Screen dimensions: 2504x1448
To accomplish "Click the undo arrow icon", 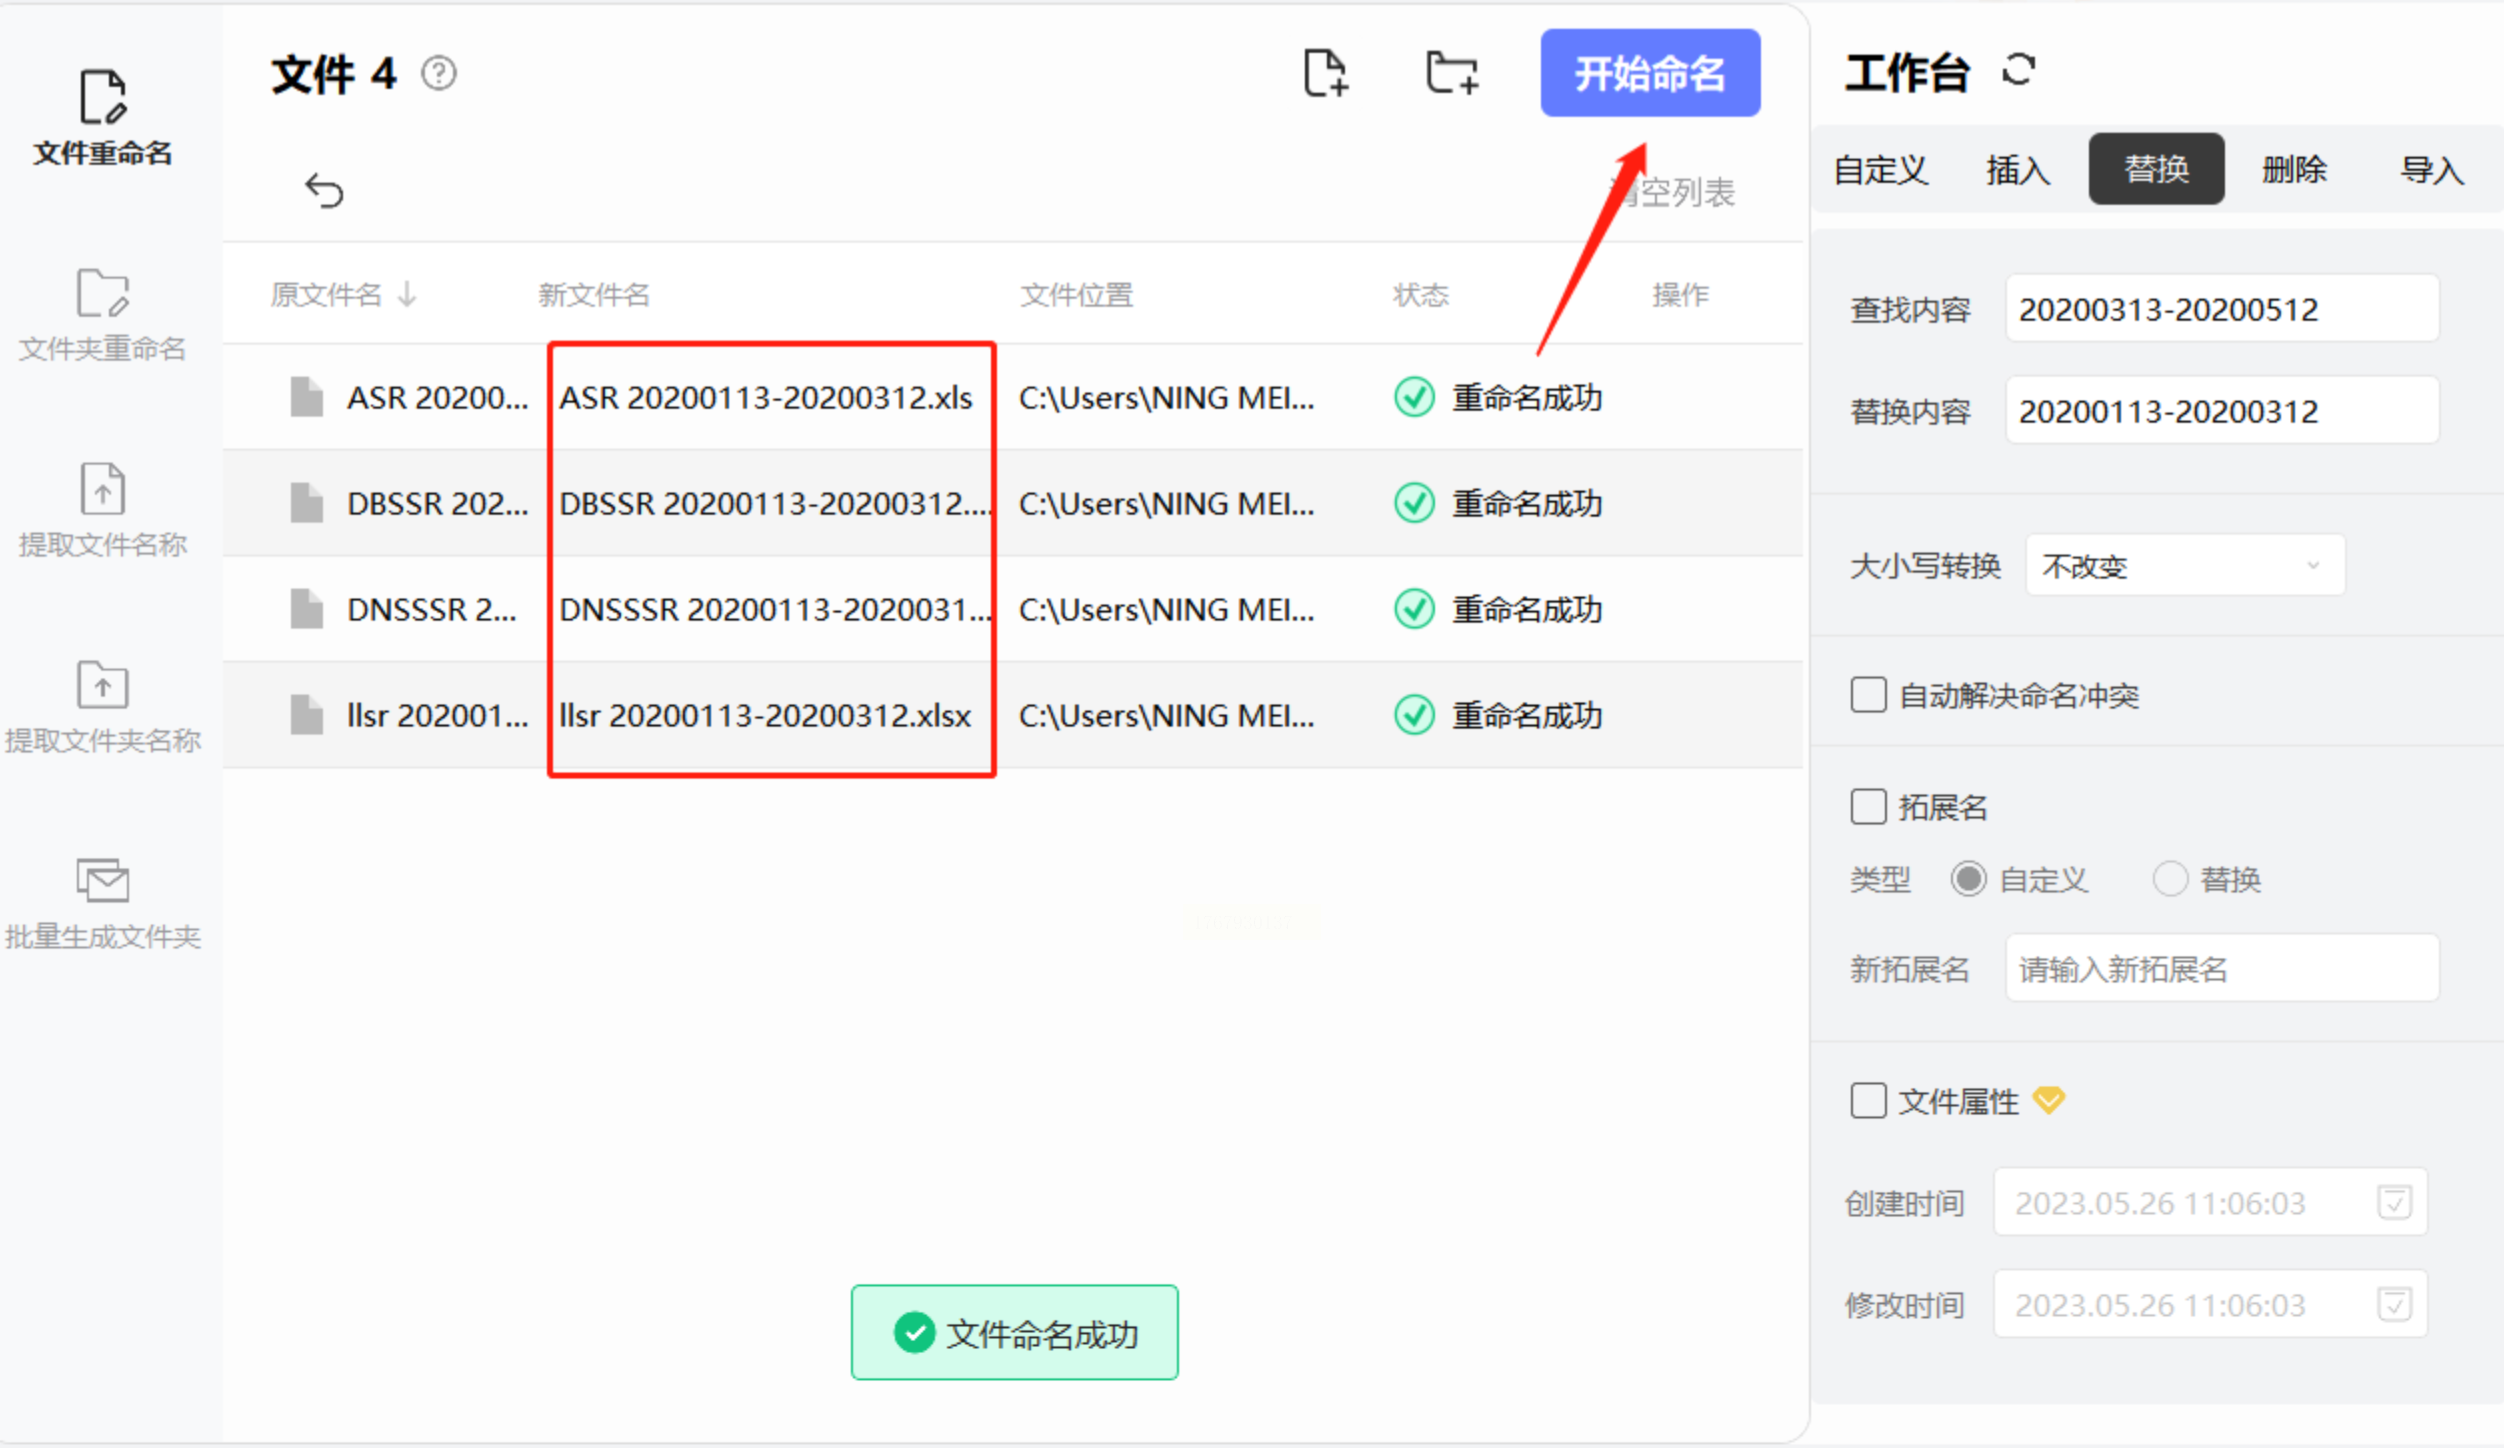I will pyautogui.click(x=324, y=190).
